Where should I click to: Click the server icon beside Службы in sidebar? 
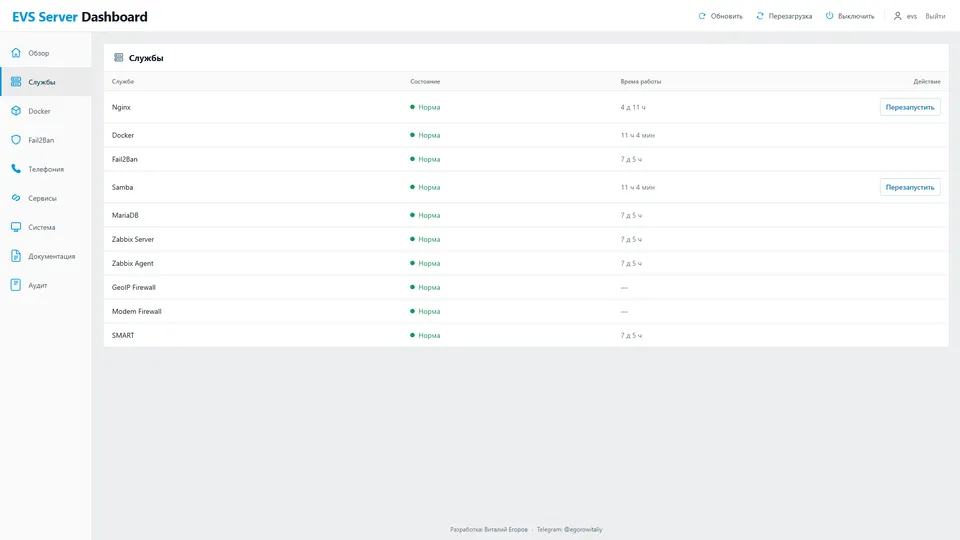click(16, 81)
